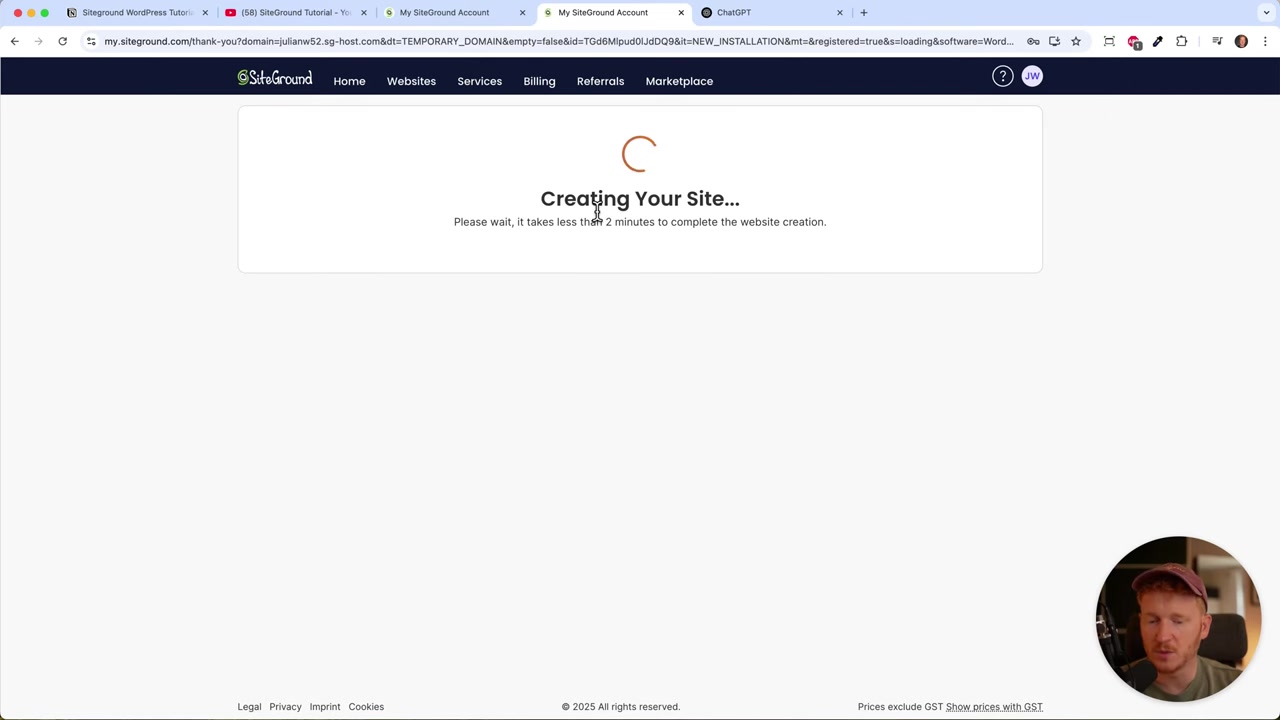Close the YouTube SiteGround Tutorial tab

364,12
